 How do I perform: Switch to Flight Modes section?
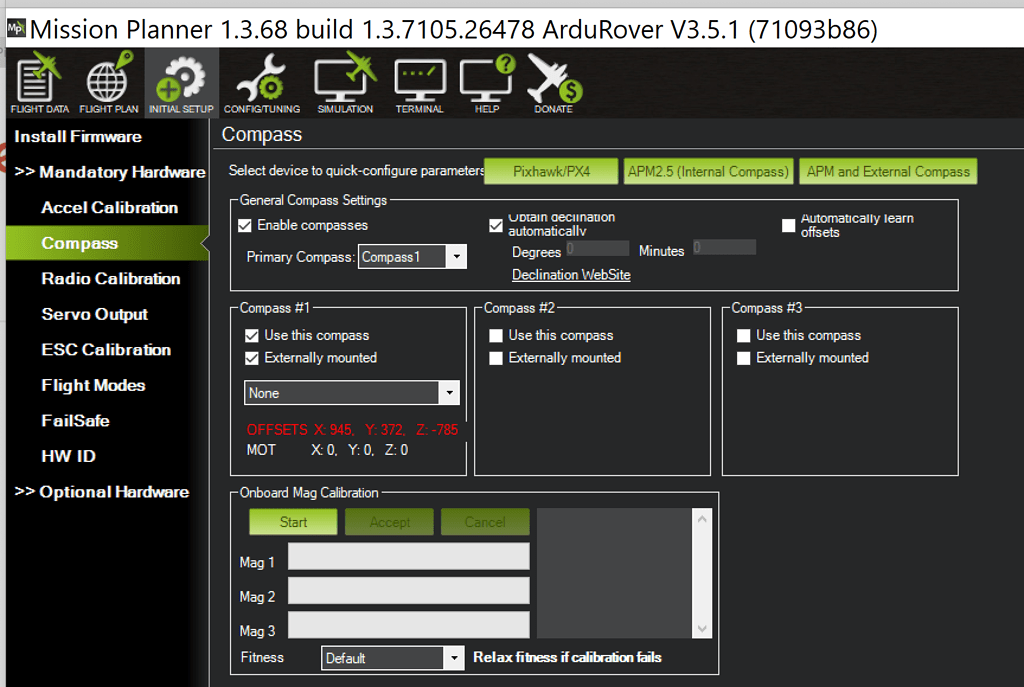(93, 385)
